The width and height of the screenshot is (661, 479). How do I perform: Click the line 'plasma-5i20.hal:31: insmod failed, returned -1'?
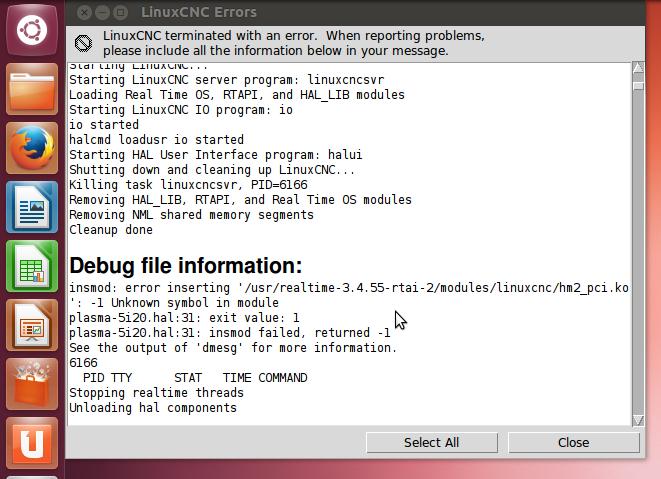coord(230,333)
